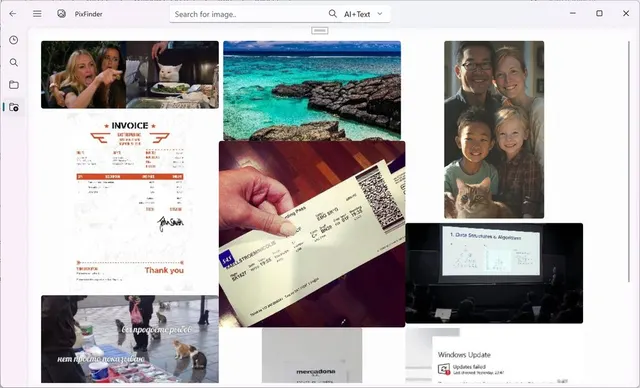The width and height of the screenshot is (640, 388).
Task: Click the magnifier icon in search box
Action: pos(333,14)
